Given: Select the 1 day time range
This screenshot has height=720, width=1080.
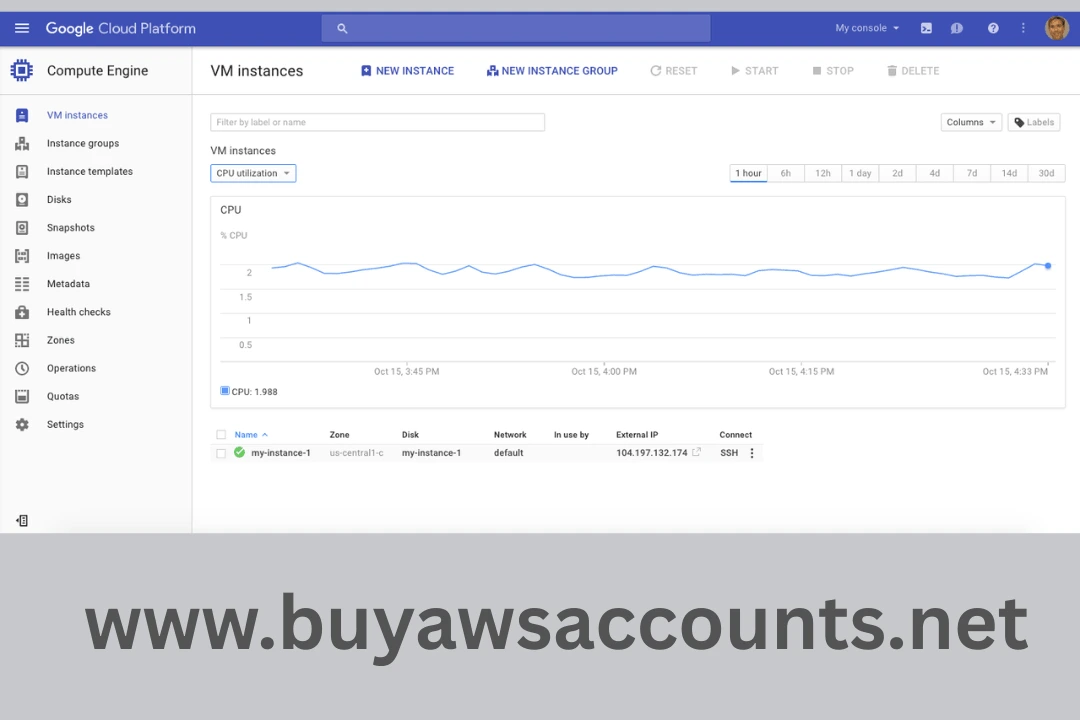Looking at the screenshot, I should point(860,173).
